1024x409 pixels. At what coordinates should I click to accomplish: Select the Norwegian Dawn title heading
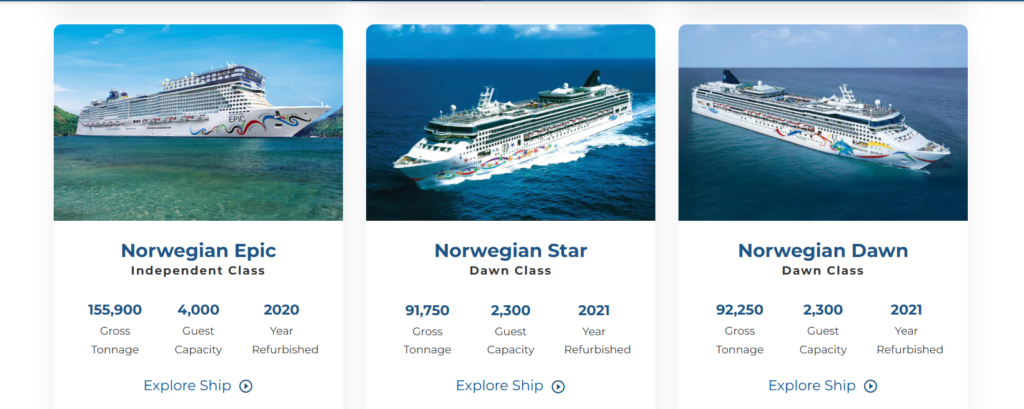[x=823, y=250]
